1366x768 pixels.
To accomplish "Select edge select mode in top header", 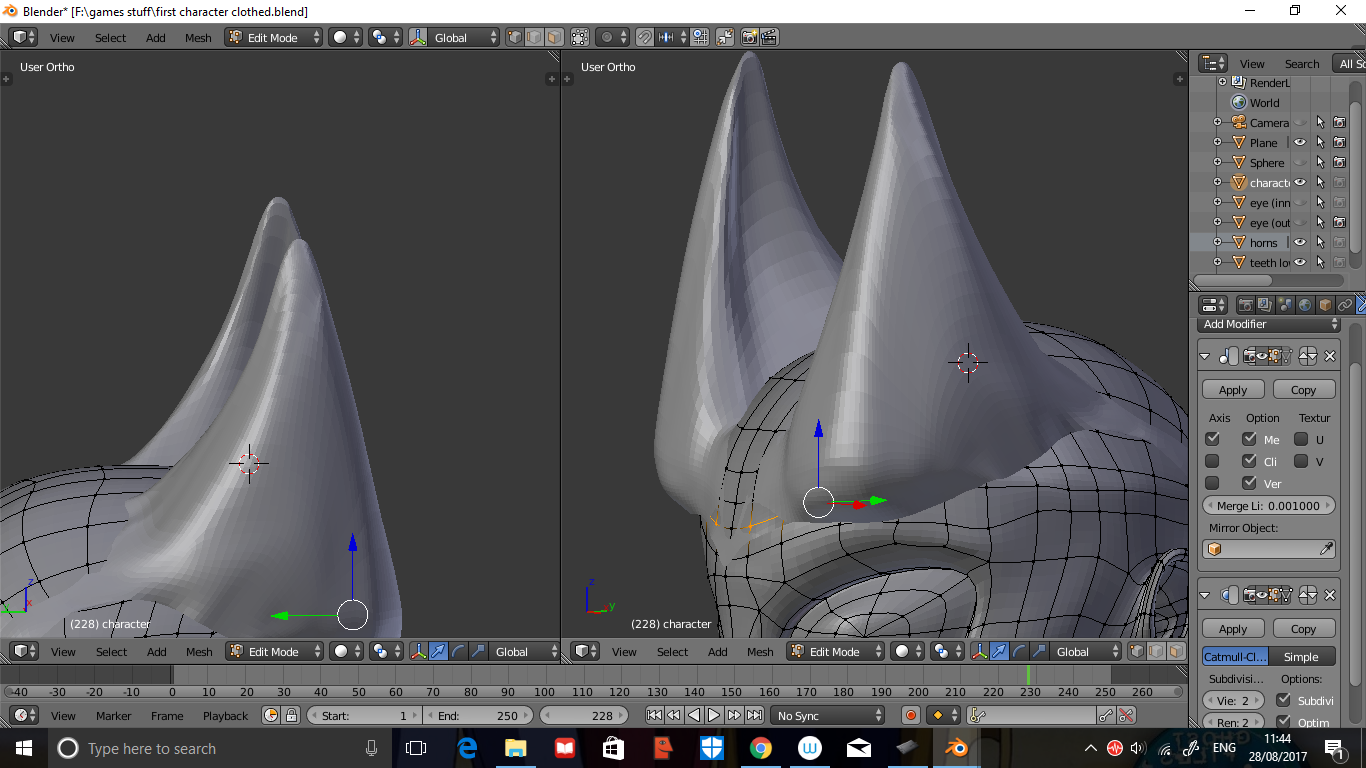I will click(534, 37).
